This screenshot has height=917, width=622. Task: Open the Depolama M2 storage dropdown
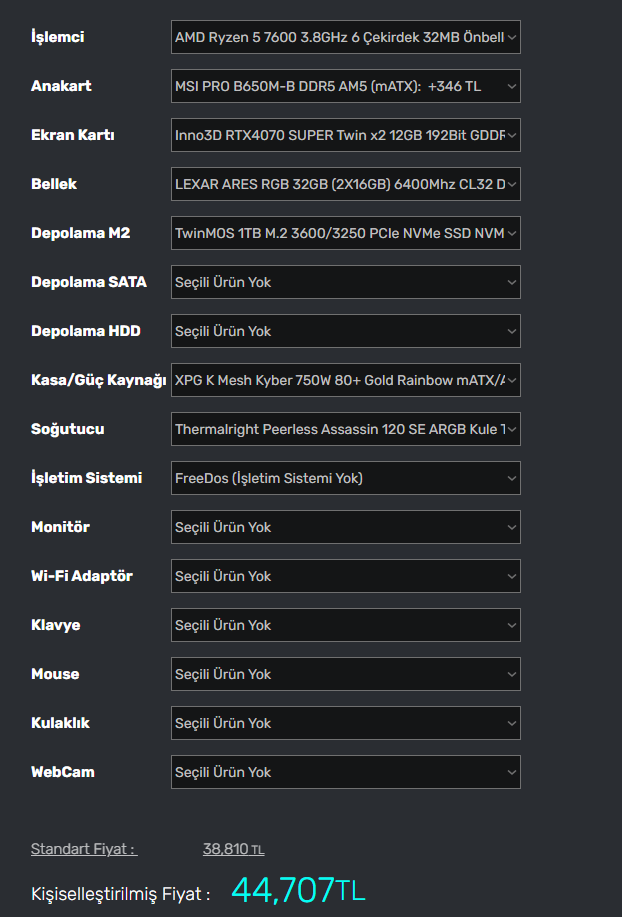click(x=345, y=233)
